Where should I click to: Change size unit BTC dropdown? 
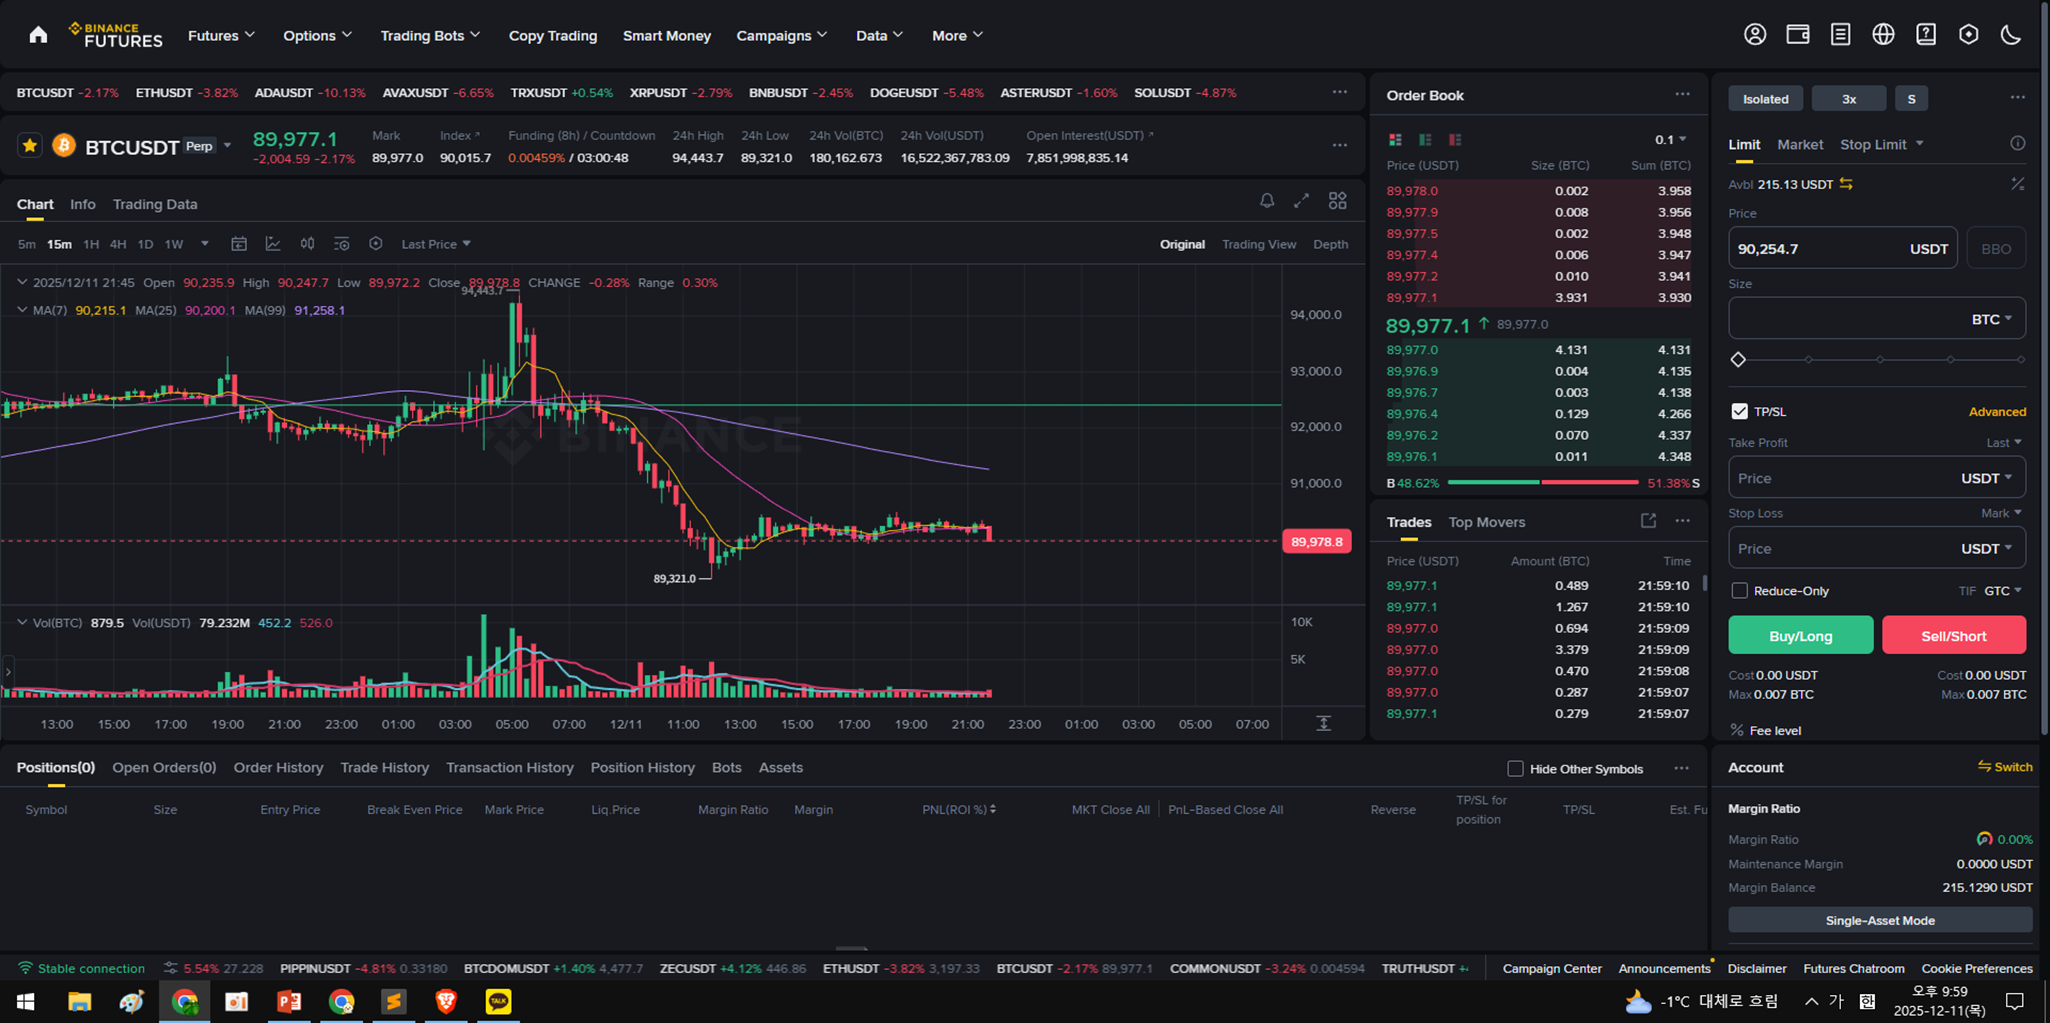(1991, 319)
